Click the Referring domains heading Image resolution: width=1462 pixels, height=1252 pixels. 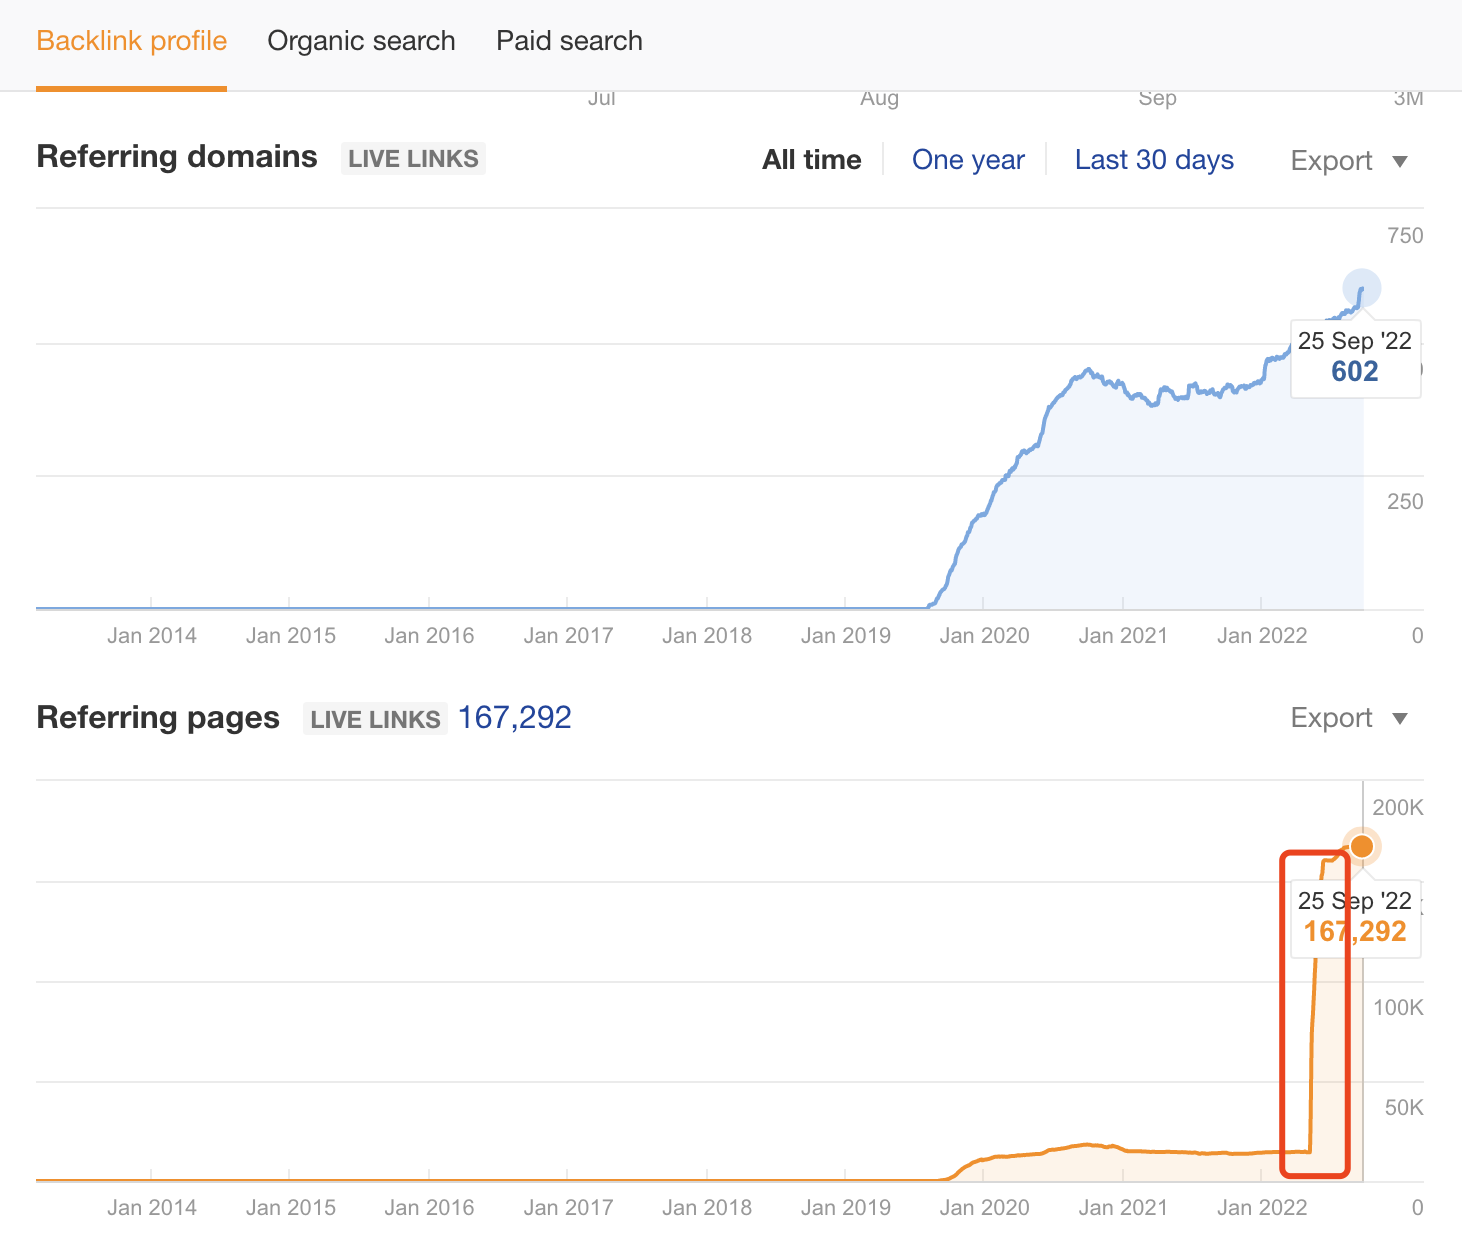[x=177, y=157]
